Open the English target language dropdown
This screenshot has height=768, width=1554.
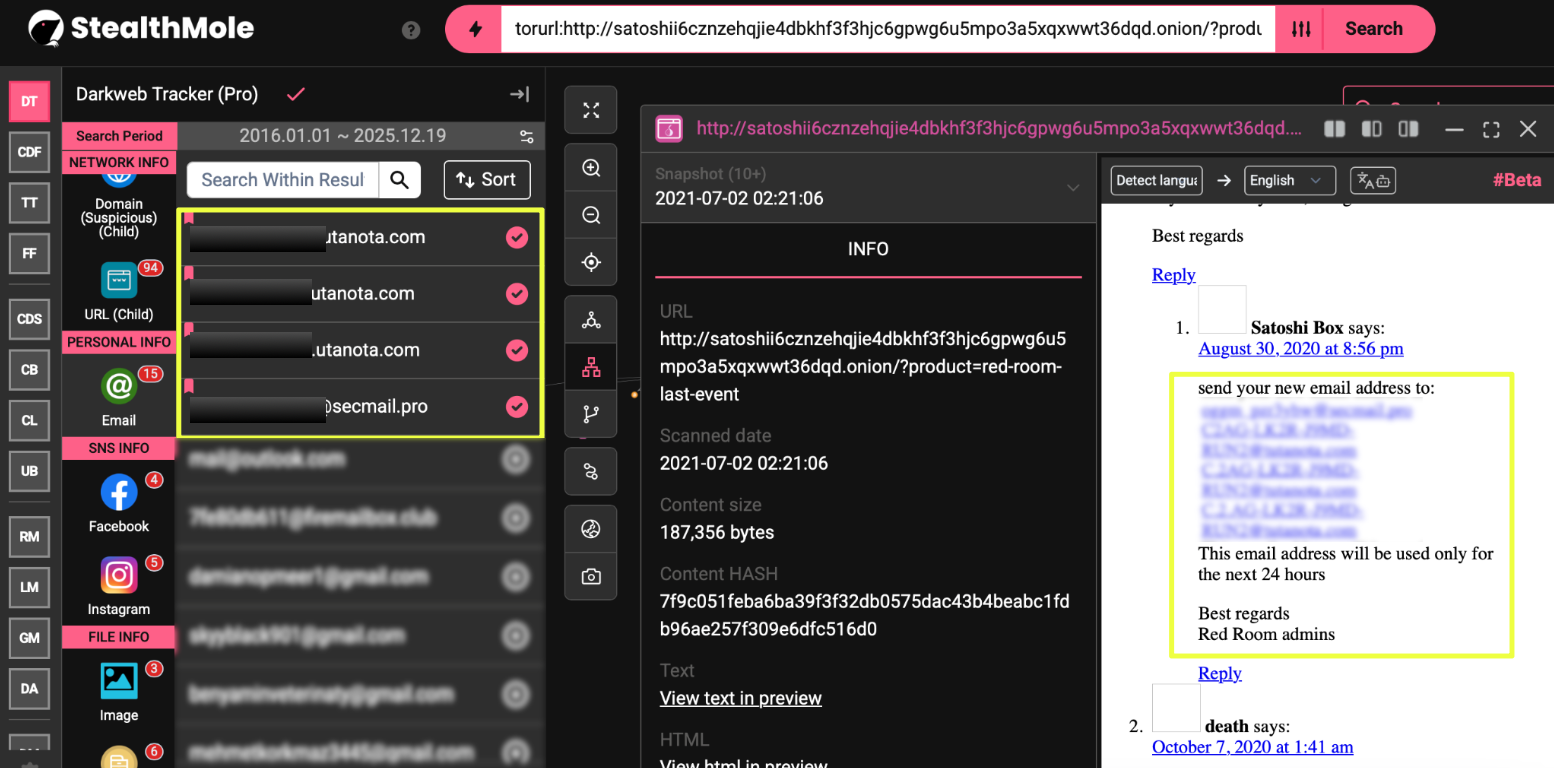(x=1289, y=181)
